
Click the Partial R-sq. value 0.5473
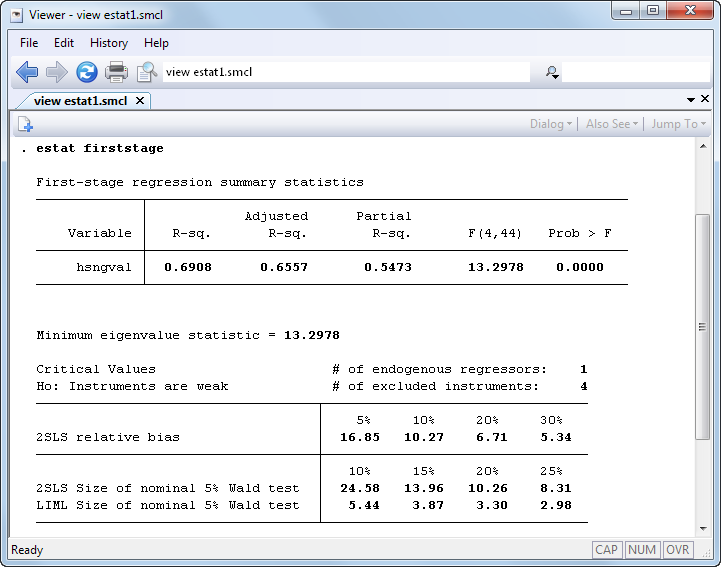388,267
